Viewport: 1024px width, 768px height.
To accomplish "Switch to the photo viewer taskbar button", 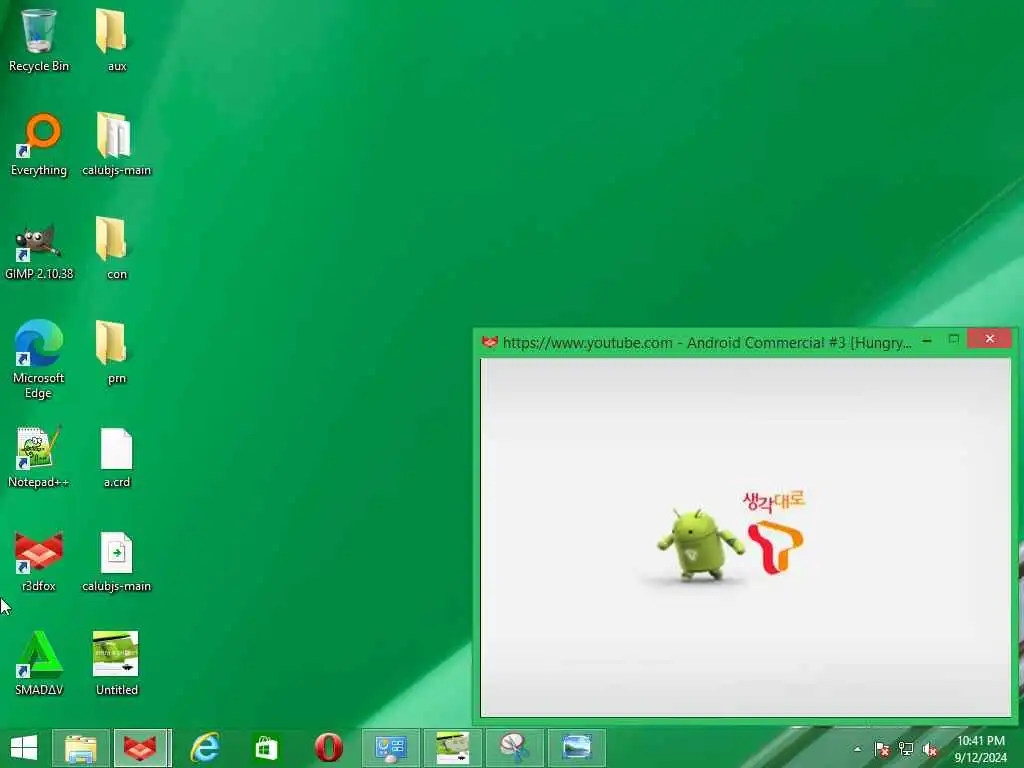I will coord(576,748).
